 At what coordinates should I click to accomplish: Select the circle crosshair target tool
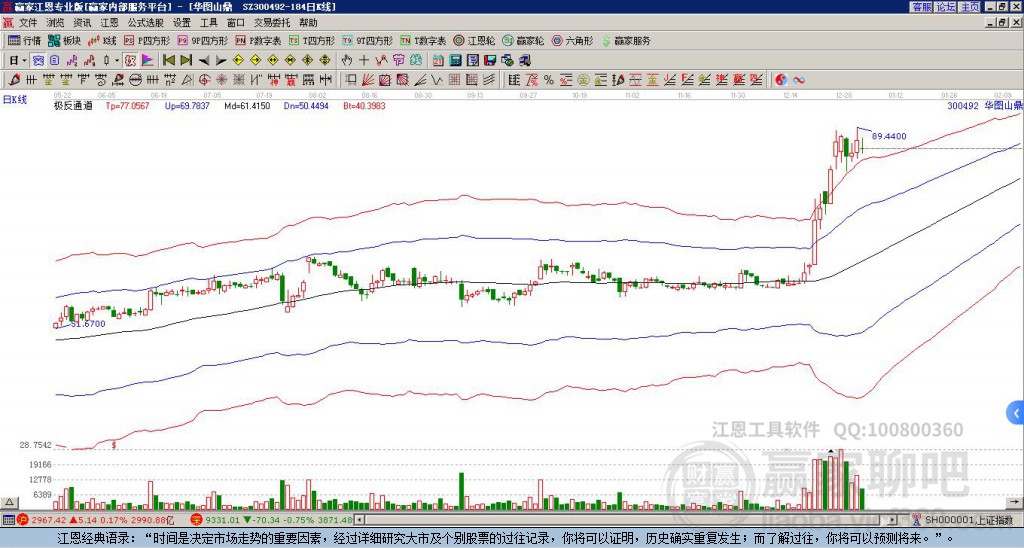pyautogui.click(x=204, y=80)
